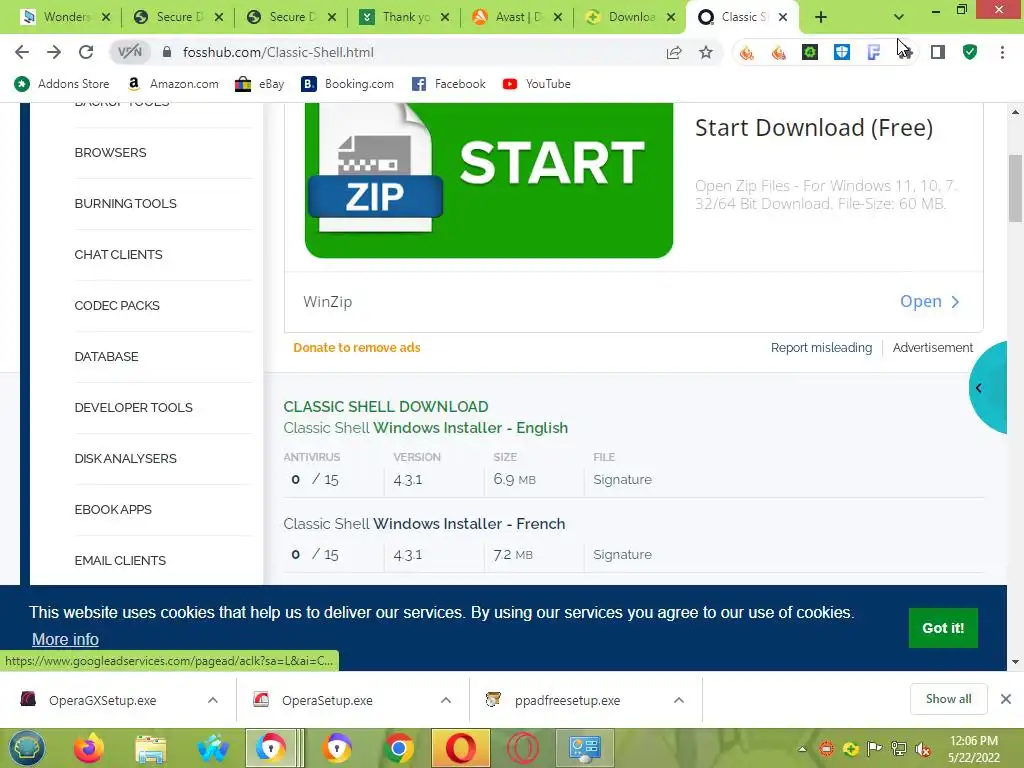Click Donate to remove ads
This screenshot has height=768, width=1024.
point(357,347)
